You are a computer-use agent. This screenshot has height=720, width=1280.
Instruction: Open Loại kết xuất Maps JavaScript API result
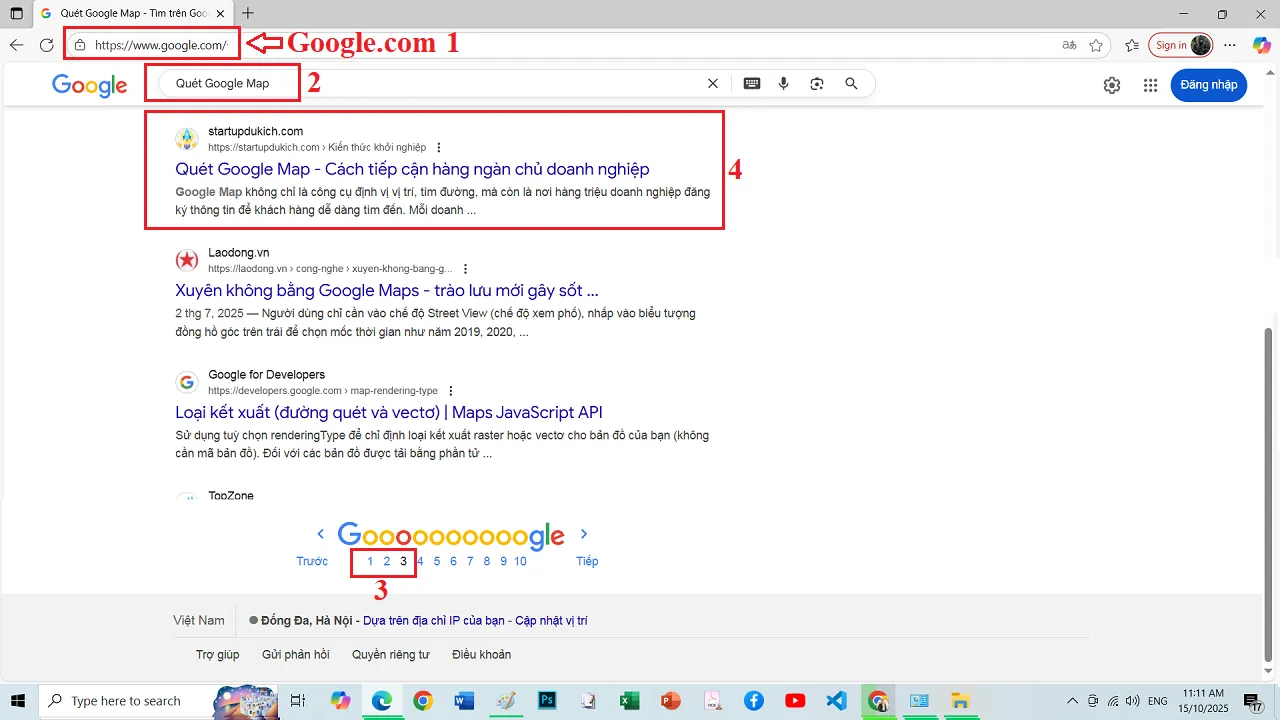389,412
